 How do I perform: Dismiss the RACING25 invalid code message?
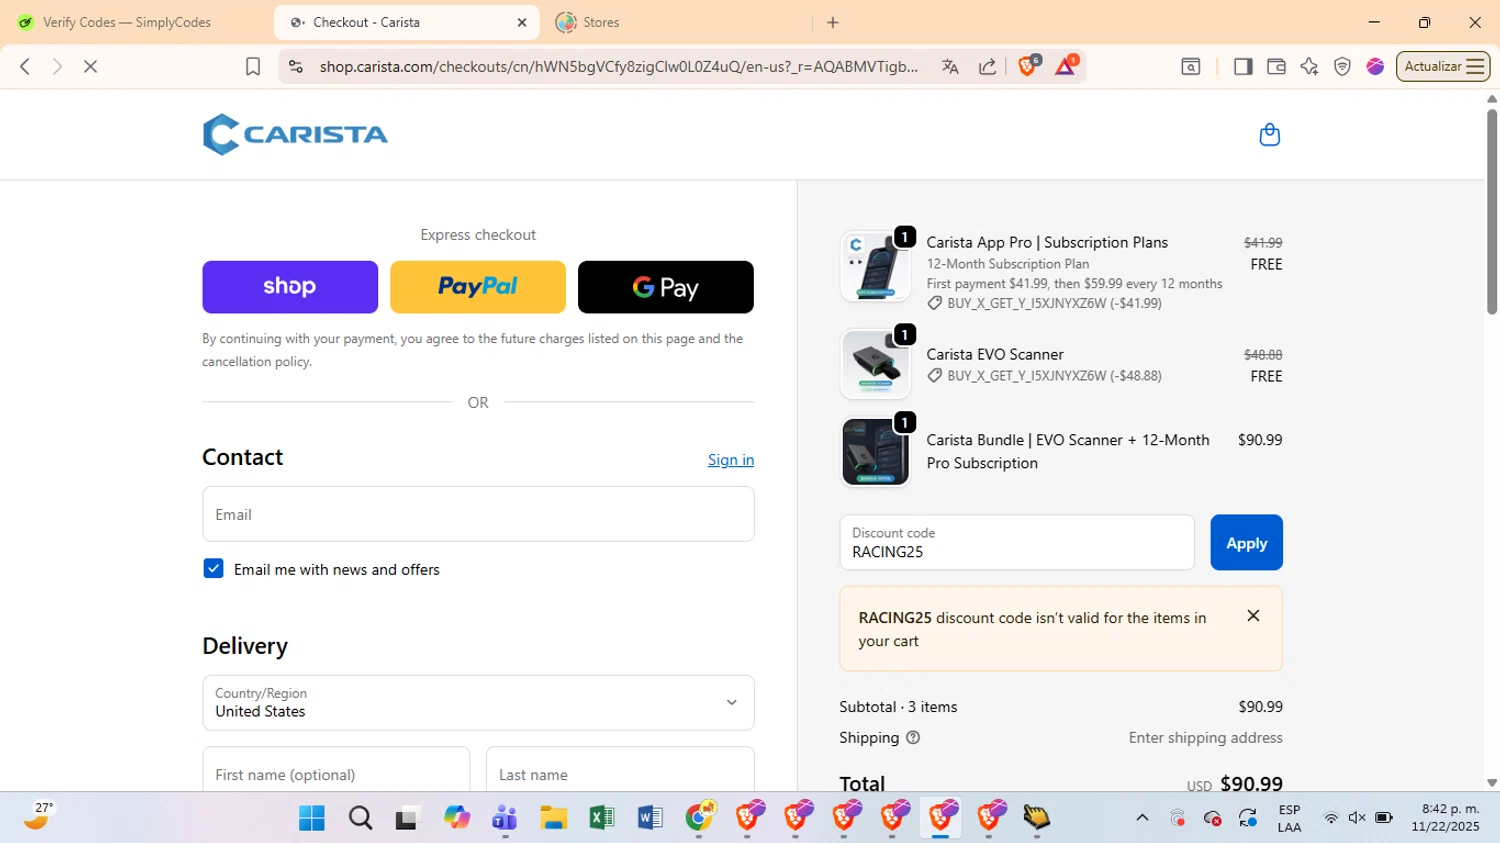[x=1253, y=616]
